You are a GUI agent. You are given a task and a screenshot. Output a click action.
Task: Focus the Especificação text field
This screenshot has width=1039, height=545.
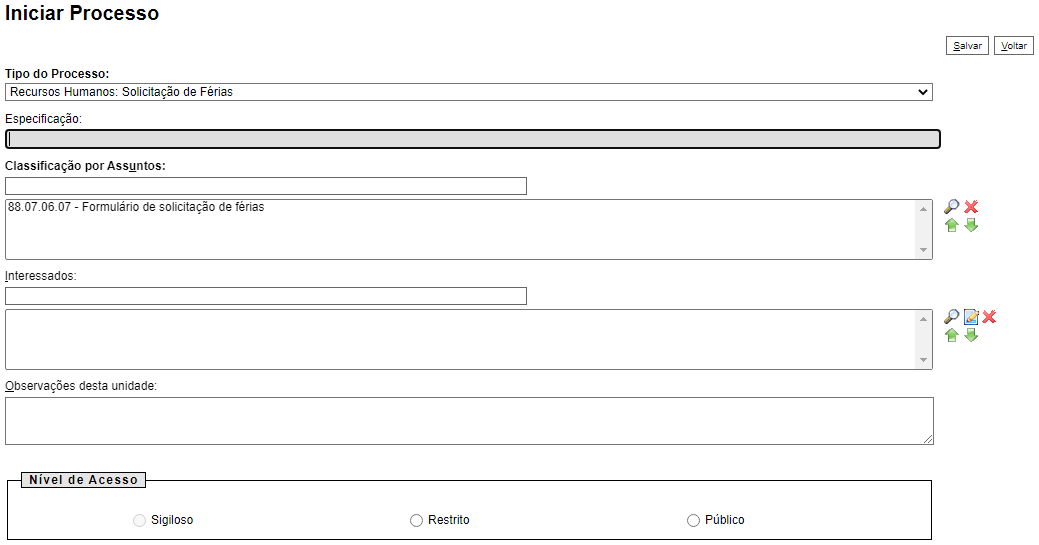click(472, 139)
